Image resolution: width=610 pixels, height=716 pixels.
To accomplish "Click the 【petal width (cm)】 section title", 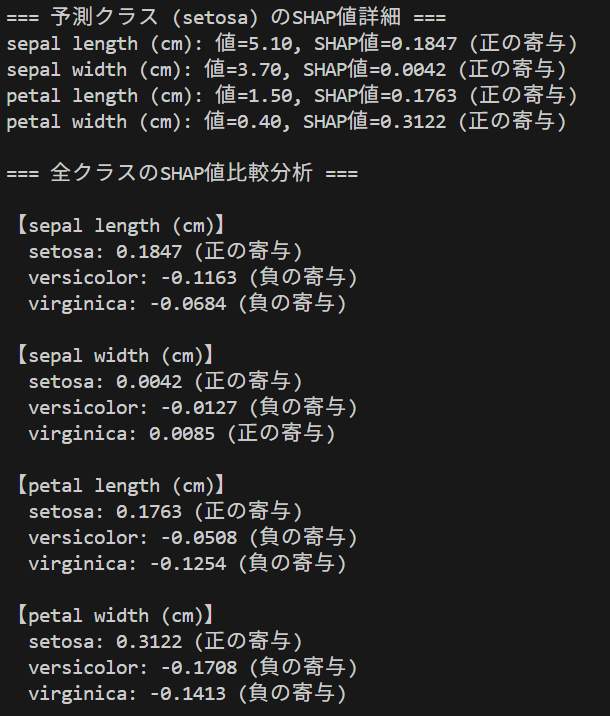I will (x=116, y=616).
